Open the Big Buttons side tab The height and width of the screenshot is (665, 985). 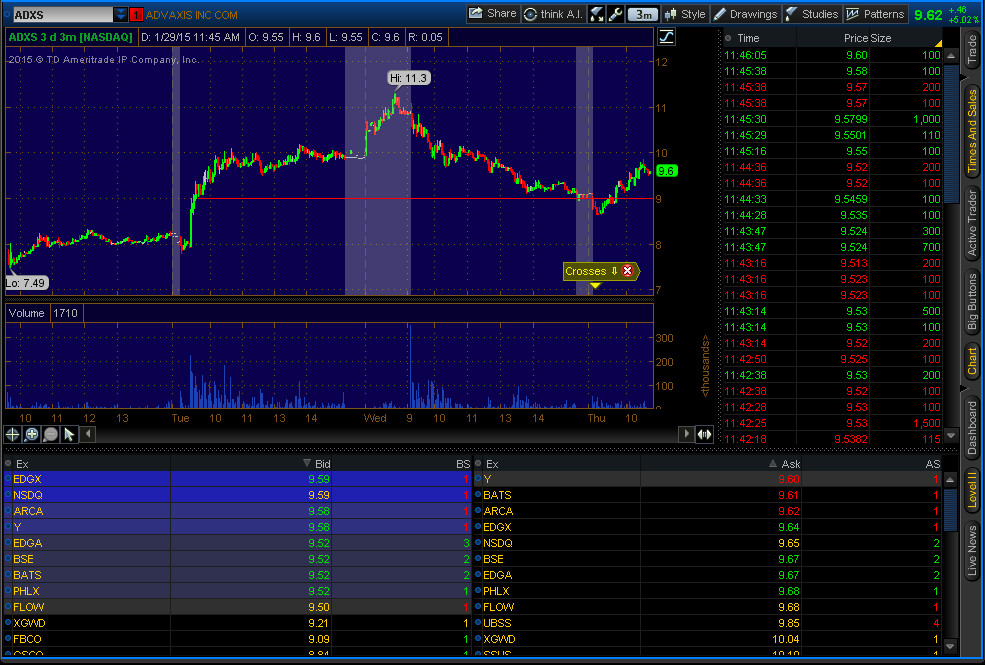click(x=972, y=301)
